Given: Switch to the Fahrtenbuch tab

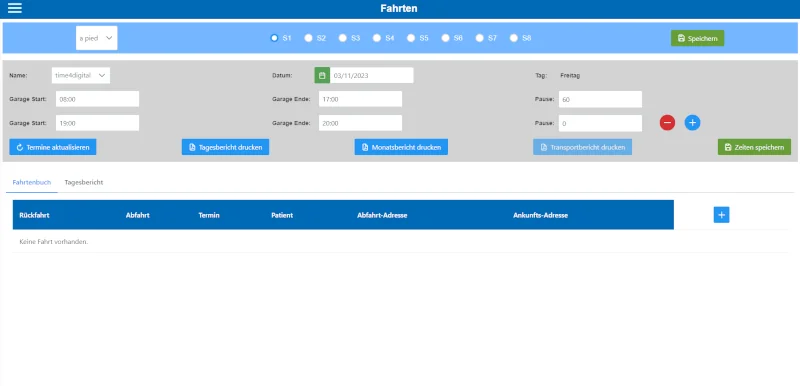Looking at the screenshot, I should tap(32, 183).
